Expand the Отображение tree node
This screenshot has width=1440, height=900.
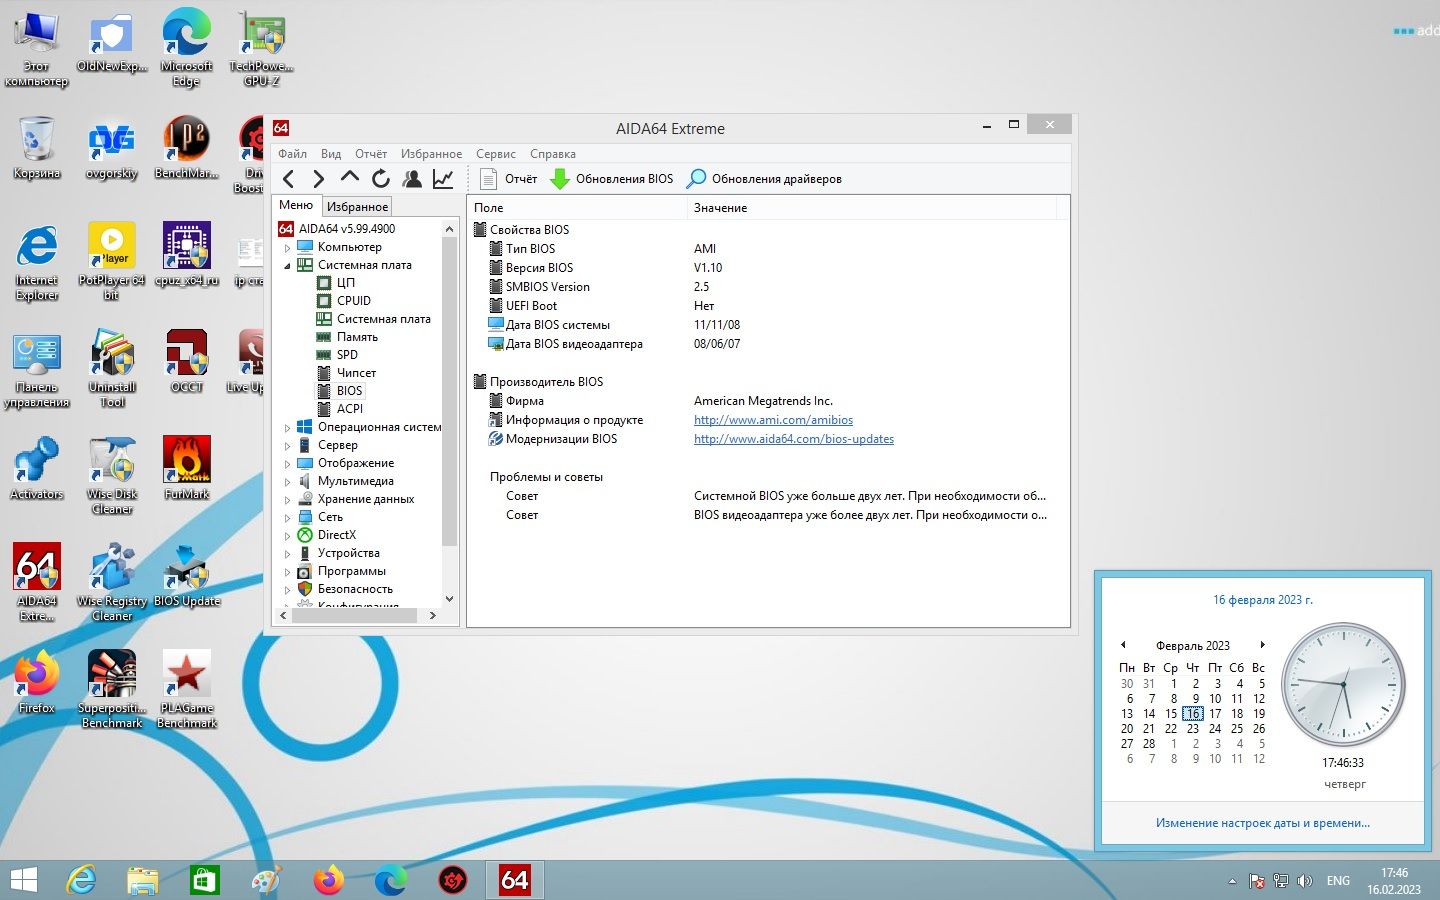(x=288, y=463)
